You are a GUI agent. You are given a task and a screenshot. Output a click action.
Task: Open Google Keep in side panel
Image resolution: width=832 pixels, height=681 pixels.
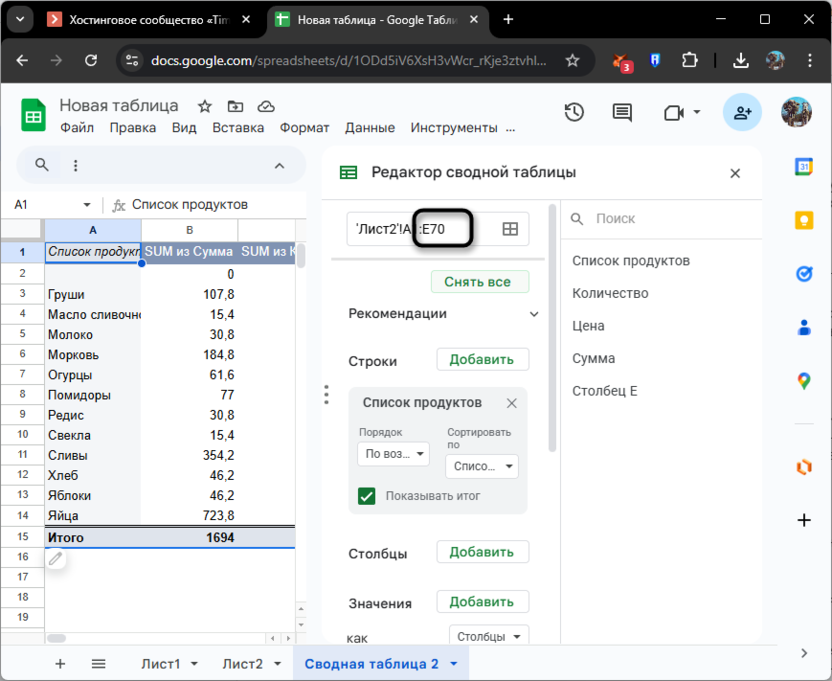[x=803, y=220]
